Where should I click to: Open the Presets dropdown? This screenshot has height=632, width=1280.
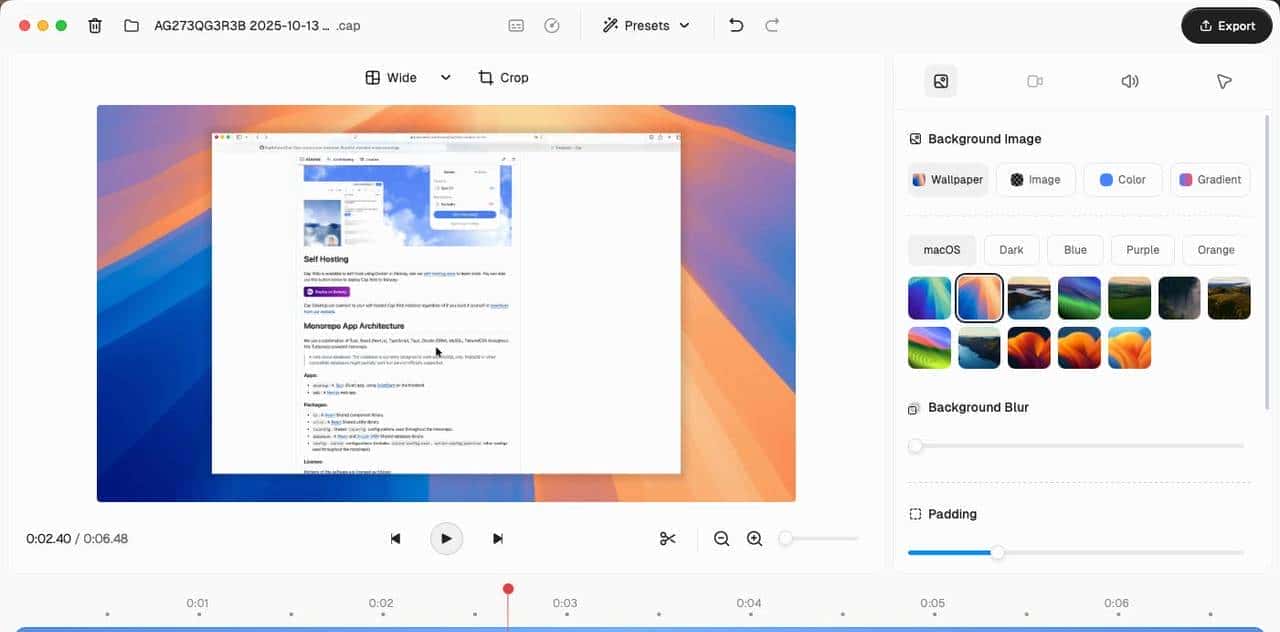click(x=646, y=26)
